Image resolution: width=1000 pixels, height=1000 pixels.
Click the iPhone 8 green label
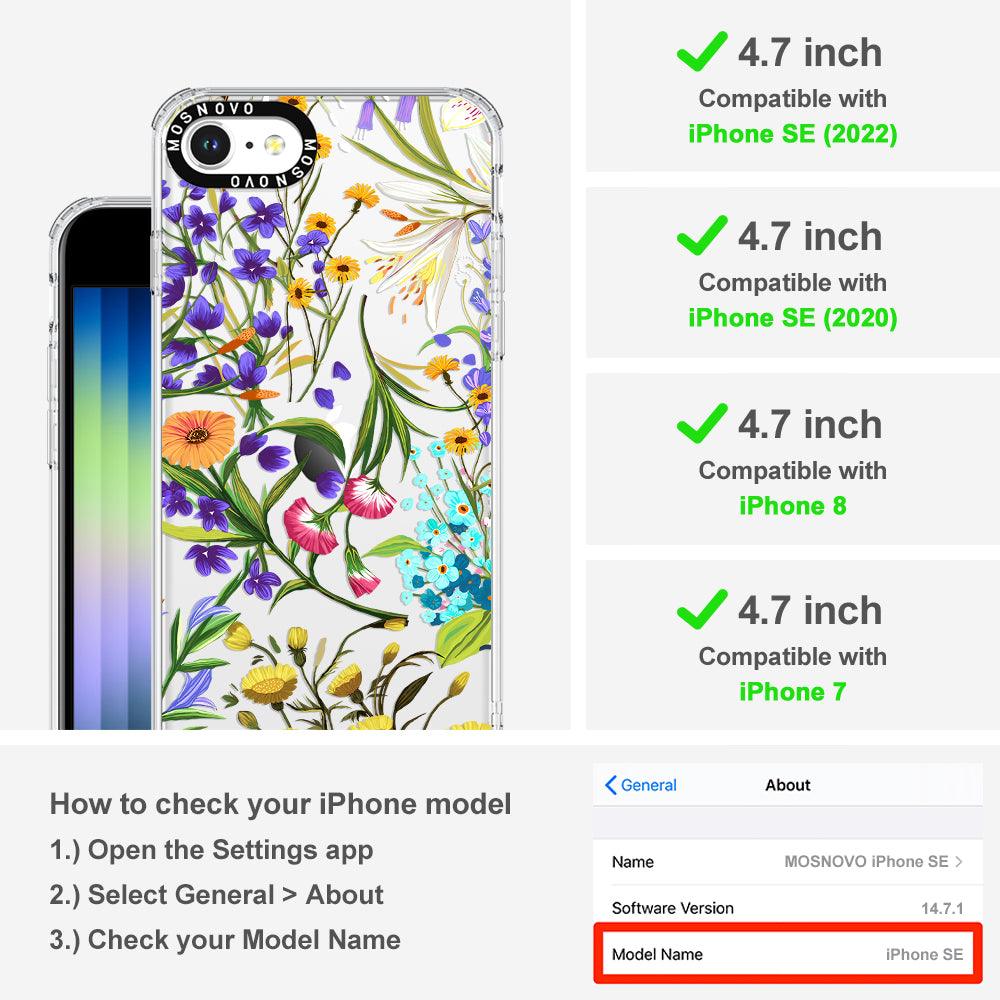(793, 506)
